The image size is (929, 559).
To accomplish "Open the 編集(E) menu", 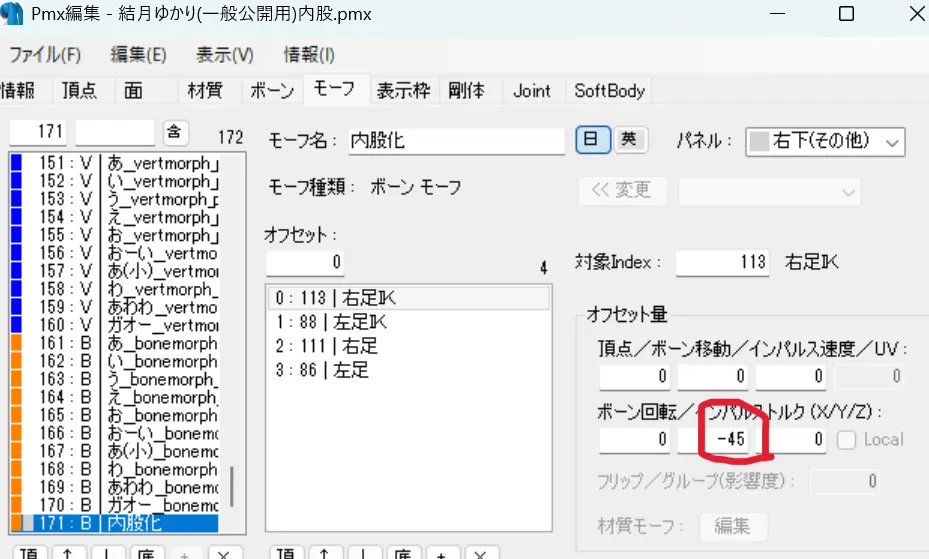I will tap(139, 55).
